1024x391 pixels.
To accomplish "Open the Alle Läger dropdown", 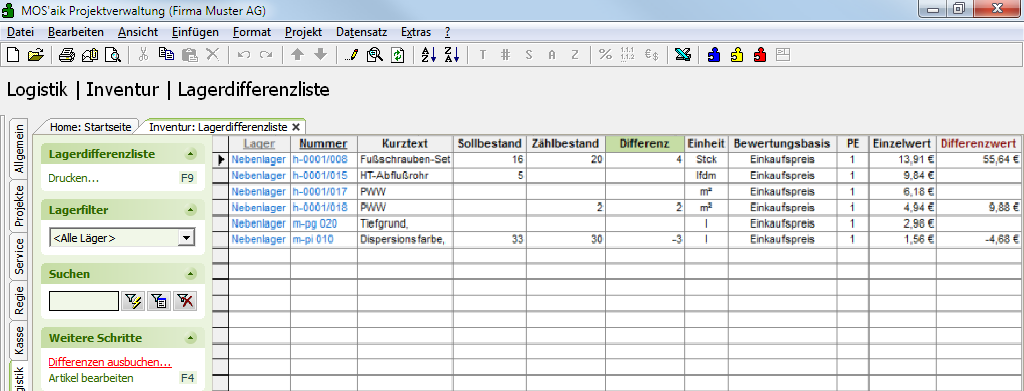I will (187, 238).
